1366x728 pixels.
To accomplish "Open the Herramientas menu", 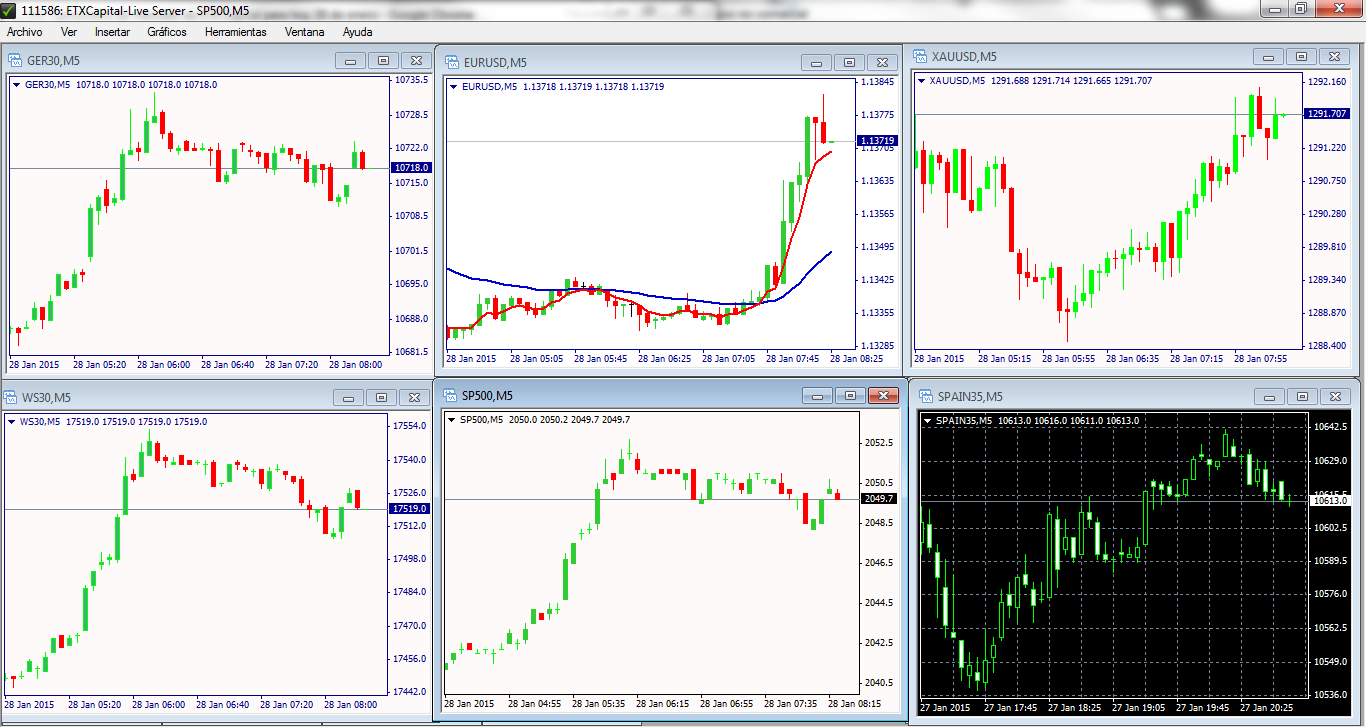I will click(x=236, y=32).
